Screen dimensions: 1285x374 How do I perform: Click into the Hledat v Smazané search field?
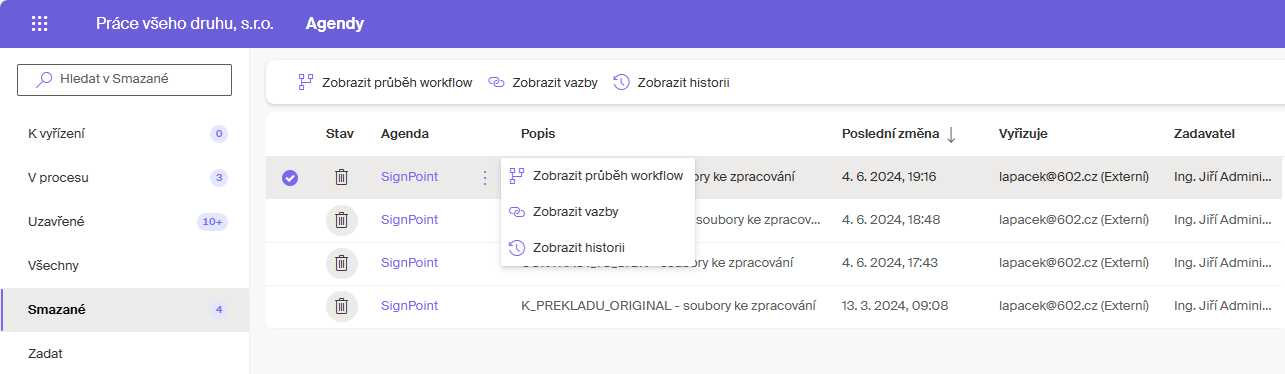click(124, 80)
